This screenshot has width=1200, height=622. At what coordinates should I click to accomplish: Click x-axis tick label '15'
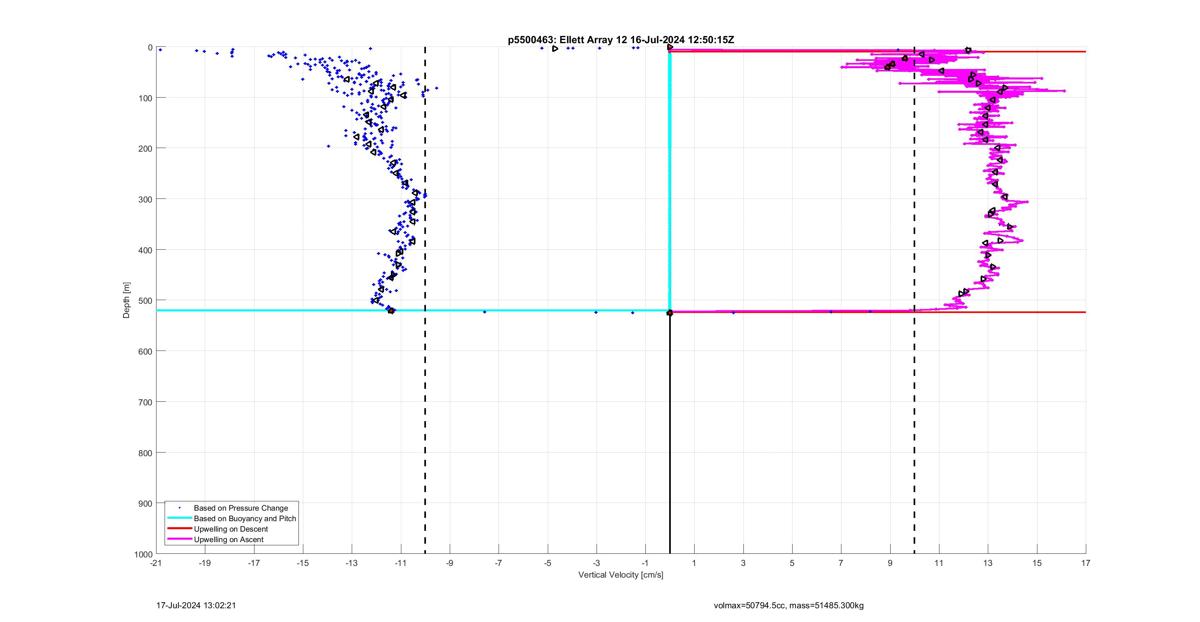pyautogui.click(x=1037, y=563)
